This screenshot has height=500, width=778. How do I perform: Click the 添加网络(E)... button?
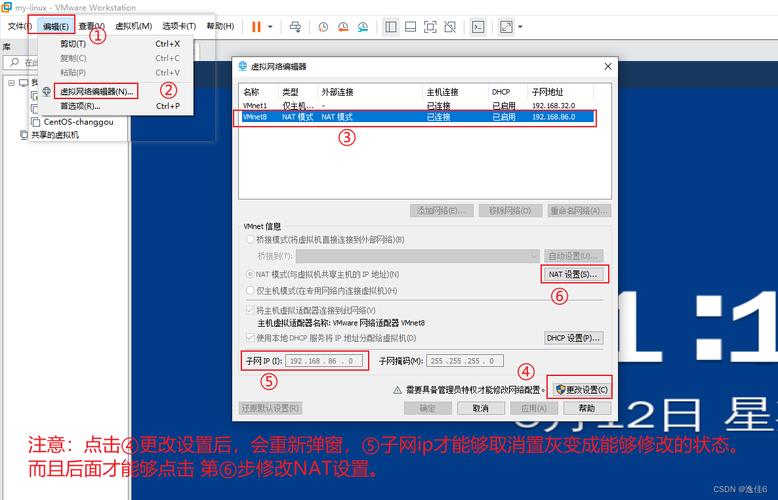442,210
